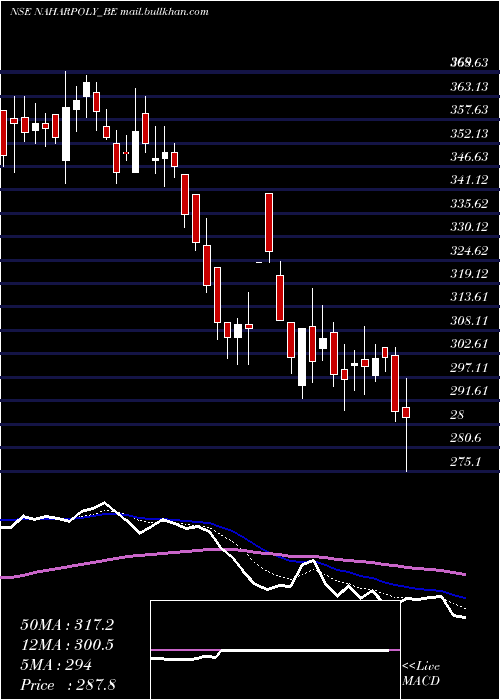Click the 319.12 price axis label
The width and height of the screenshot is (500, 700).
(x=469, y=274)
